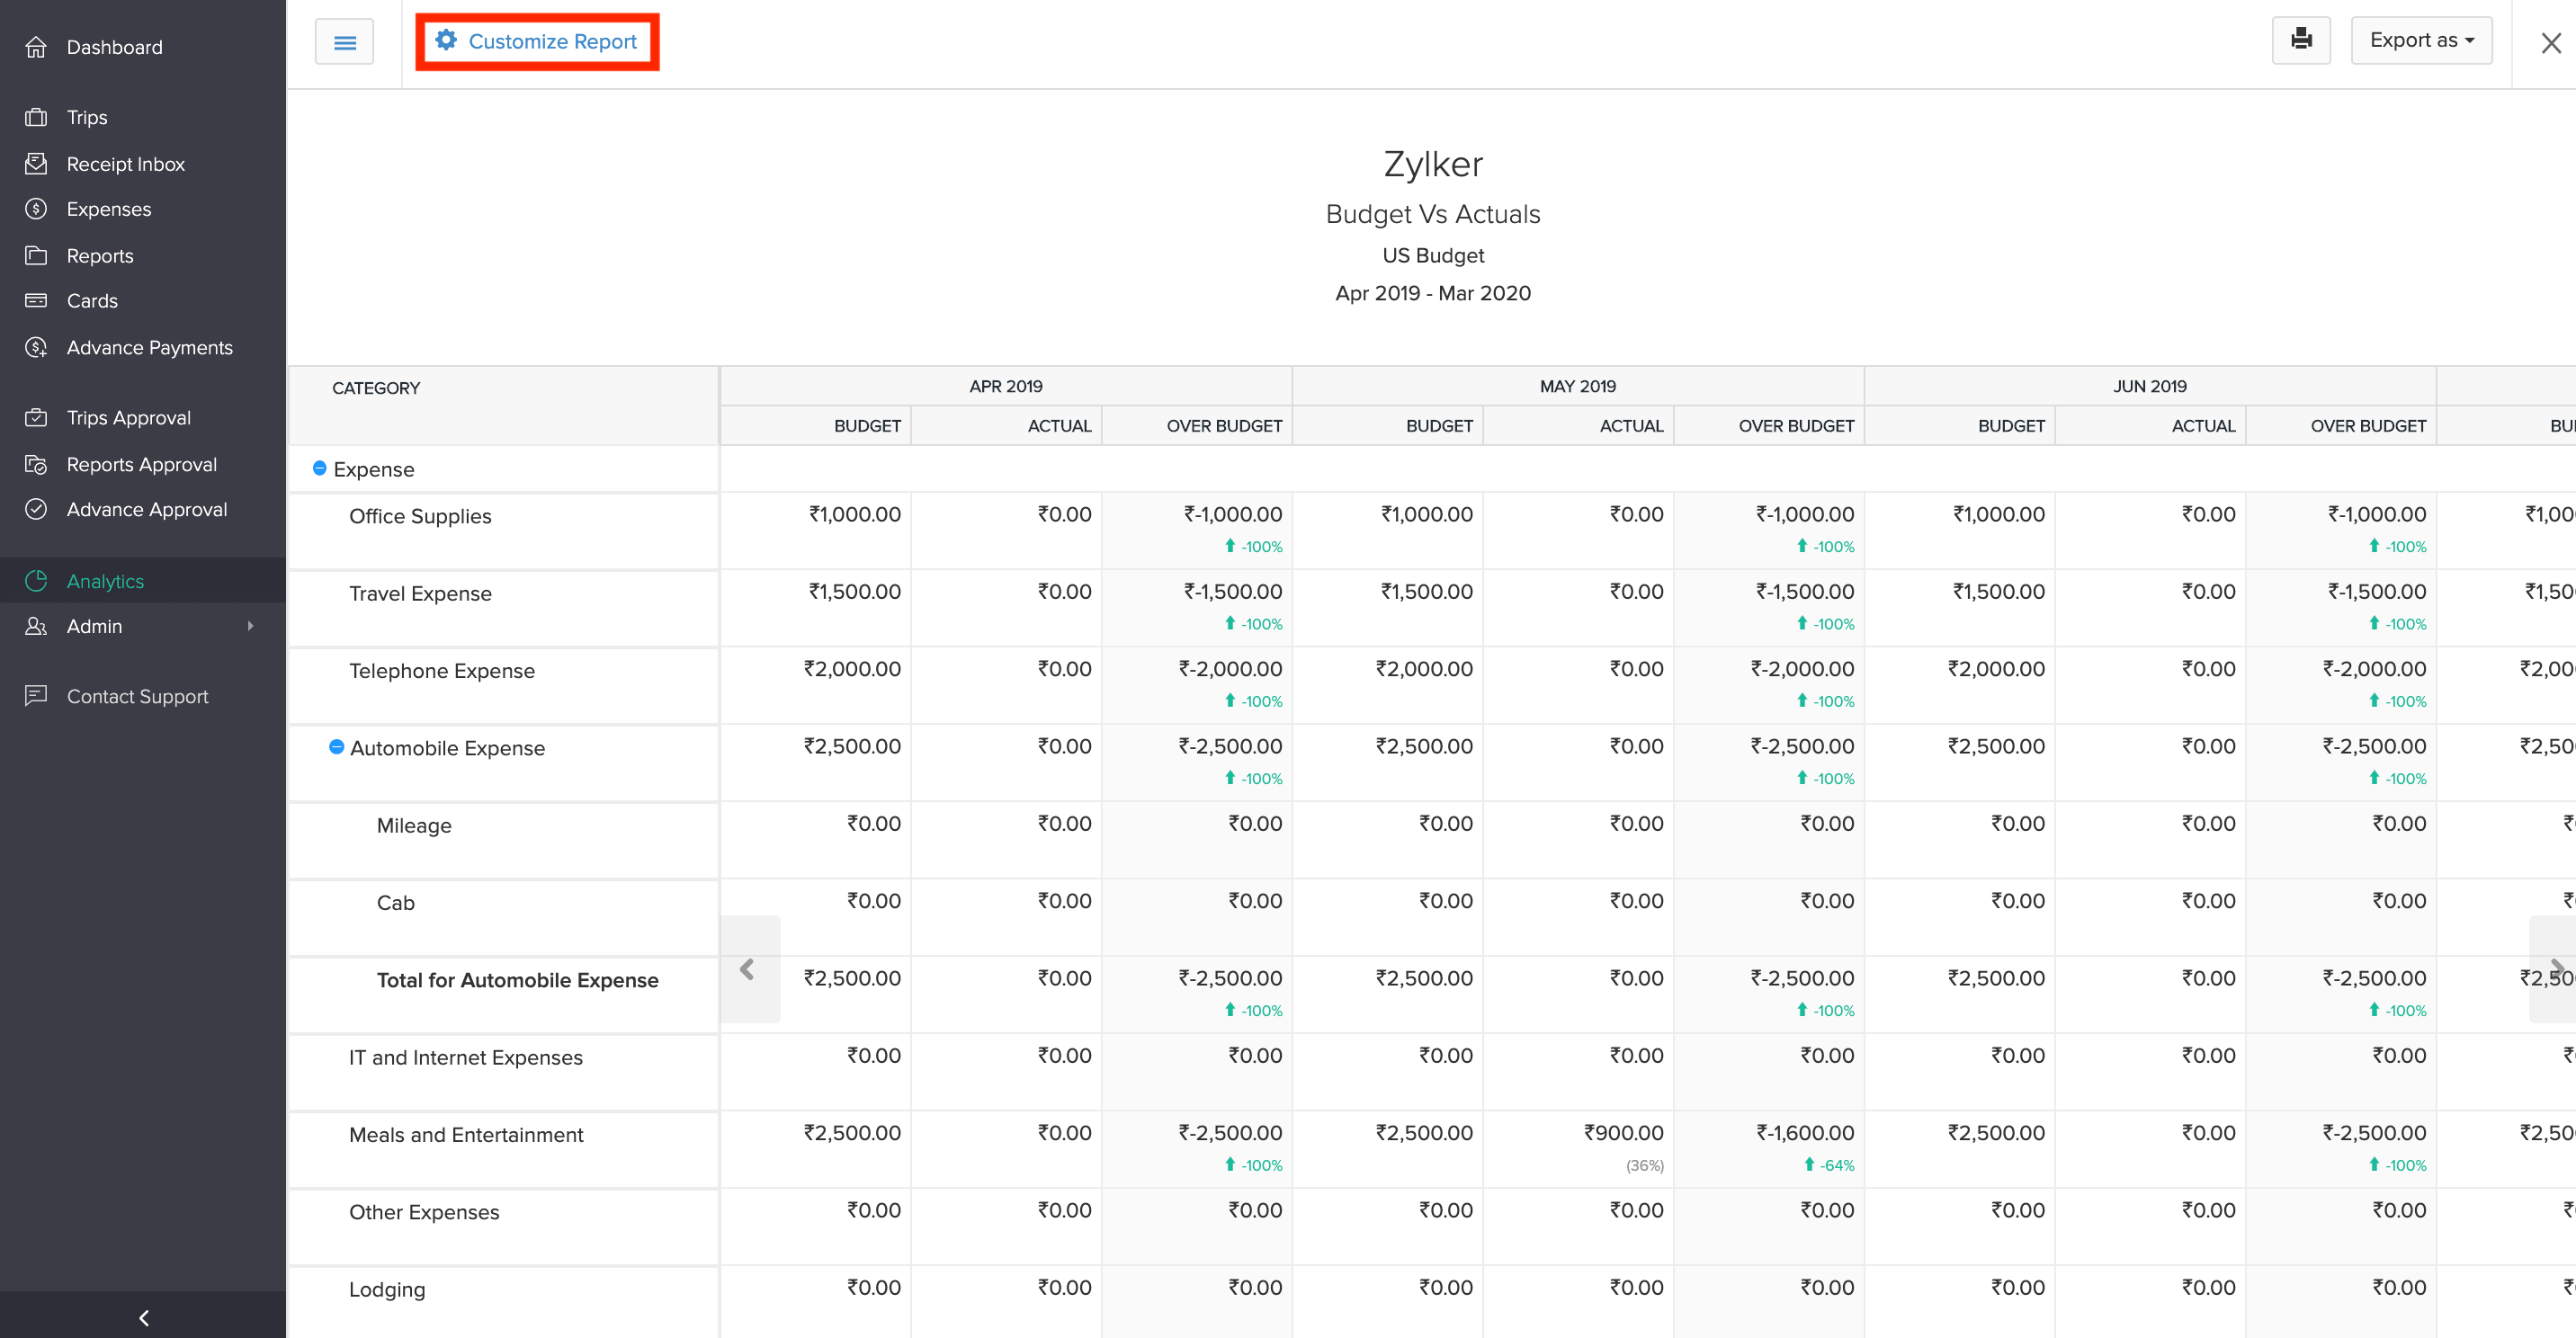Viewport: 2576px width, 1338px height.
Task: Collapse the sidebar using bottom chevron
Action: point(143,1317)
